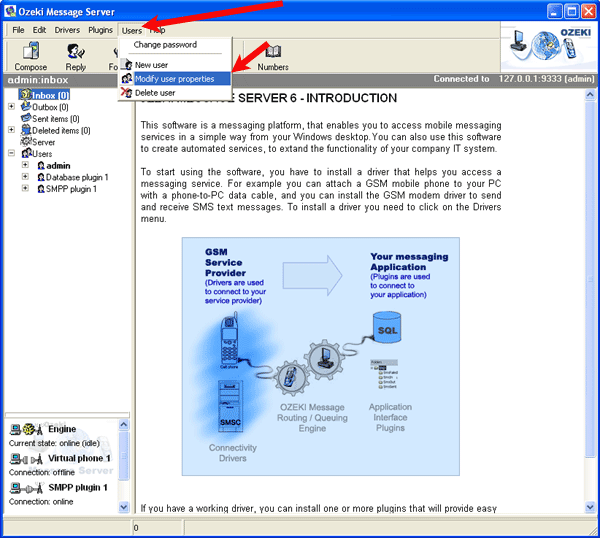Click the Server gear icon
Screen dimensions: 600x538
(x=26, y=142)
